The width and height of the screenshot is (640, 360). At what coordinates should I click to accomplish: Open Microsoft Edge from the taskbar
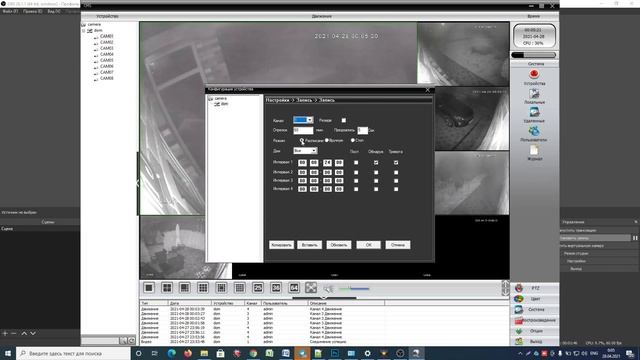(171, 353)
